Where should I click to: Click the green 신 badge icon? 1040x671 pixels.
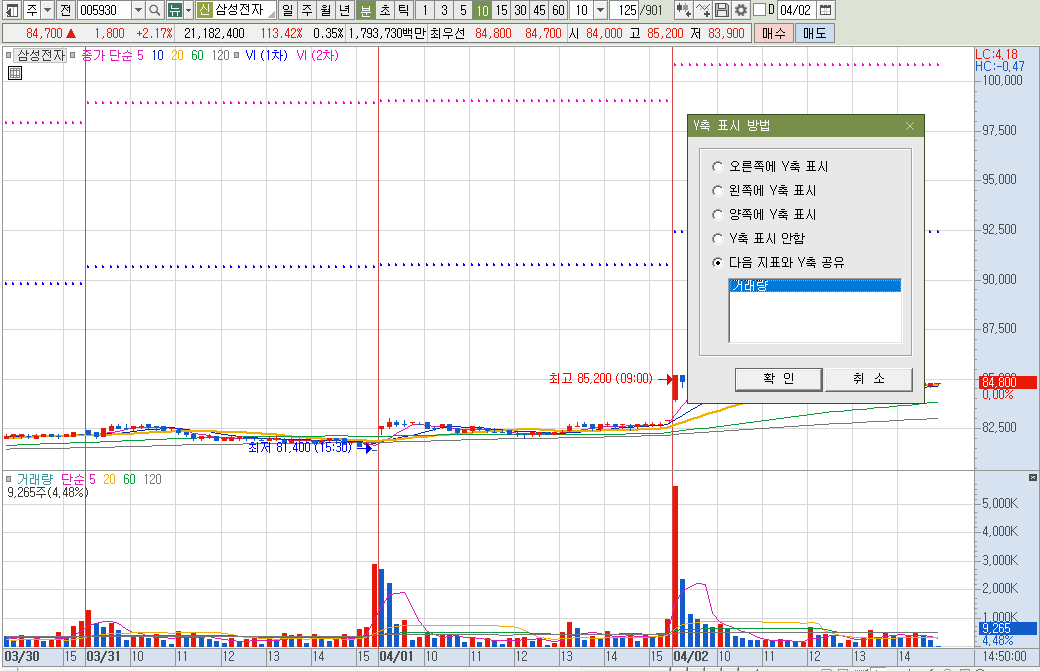pos(204,9)
